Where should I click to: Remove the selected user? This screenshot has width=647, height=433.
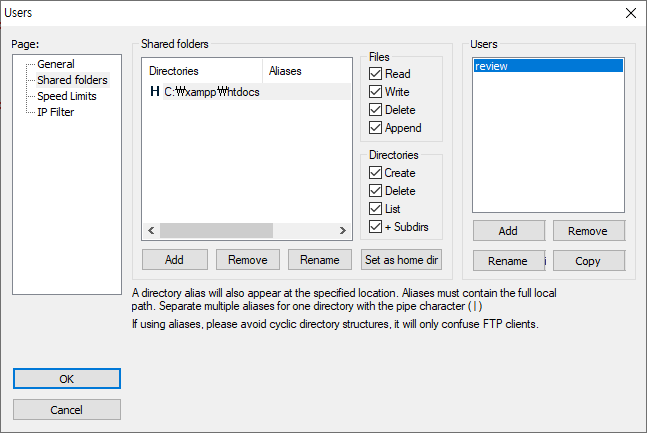pos(588,231)
